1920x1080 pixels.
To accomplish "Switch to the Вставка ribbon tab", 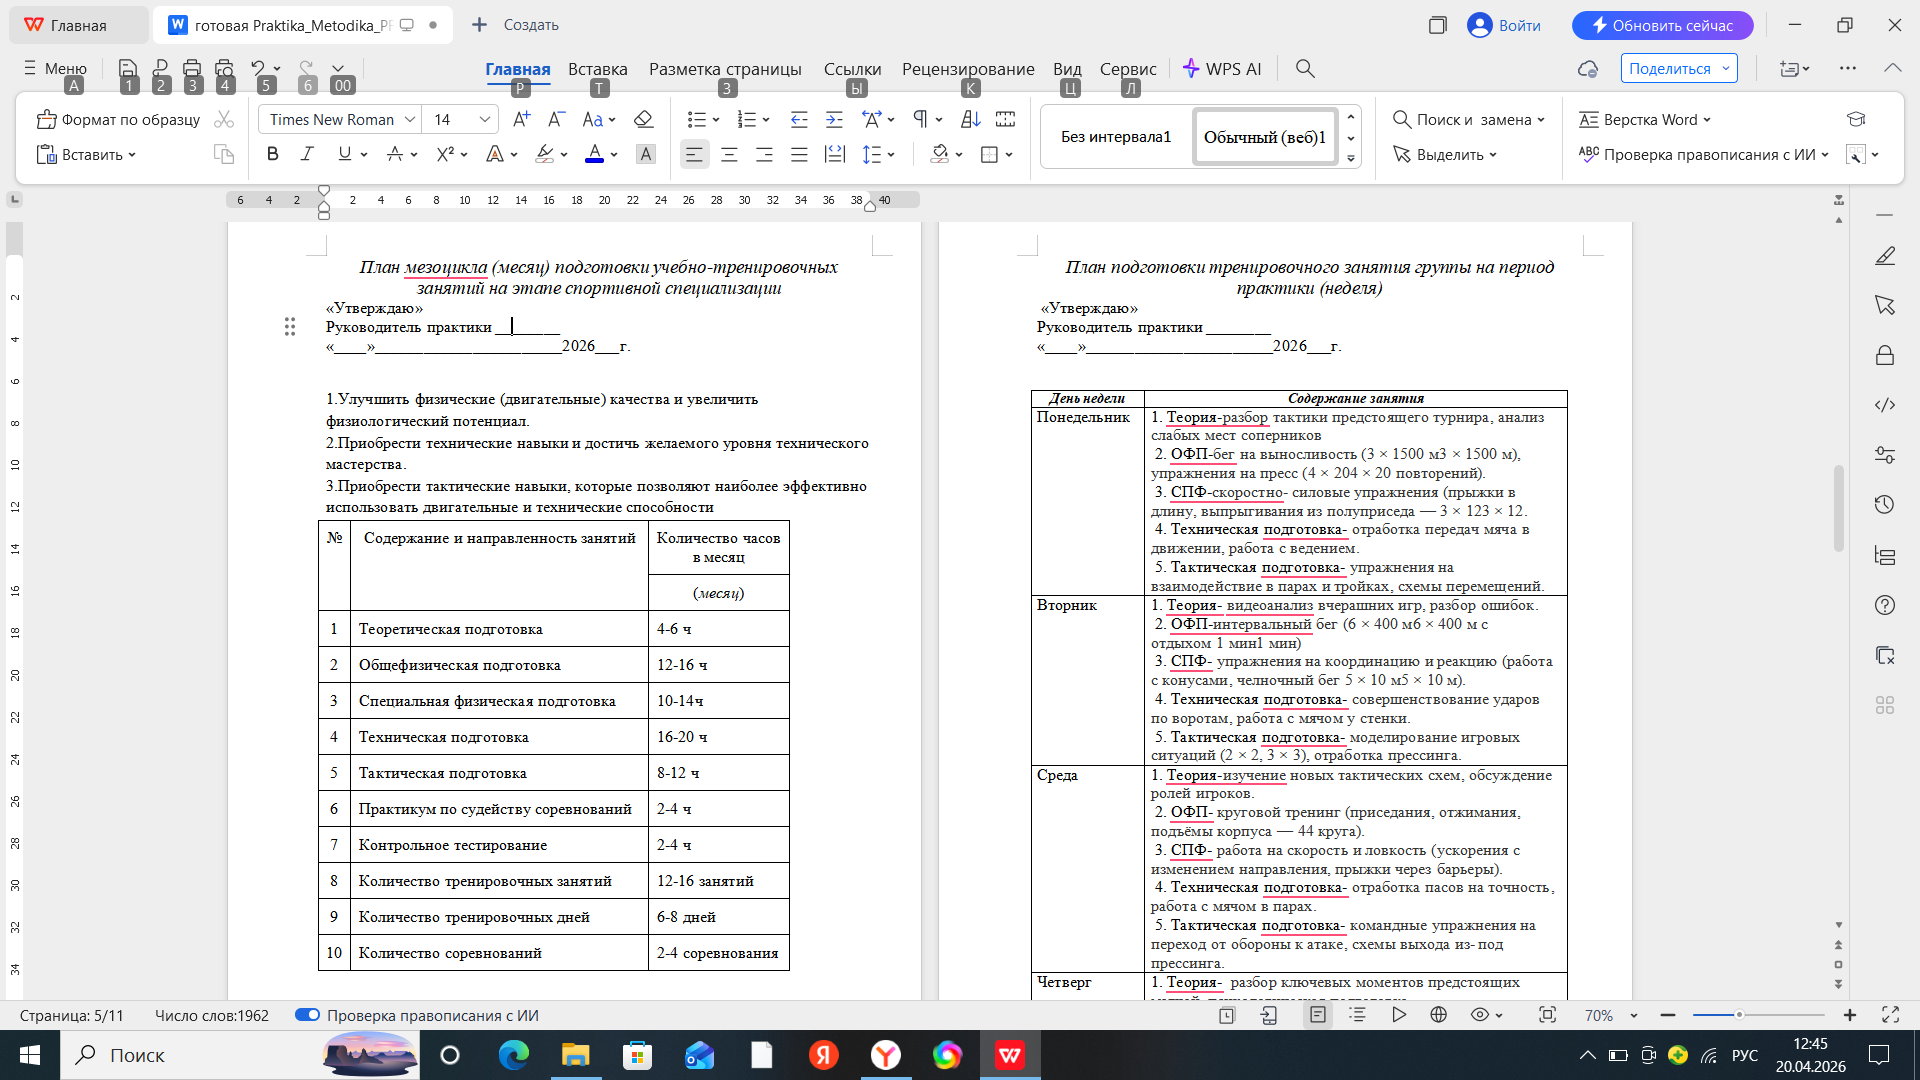I will click(x=597, y=69).
